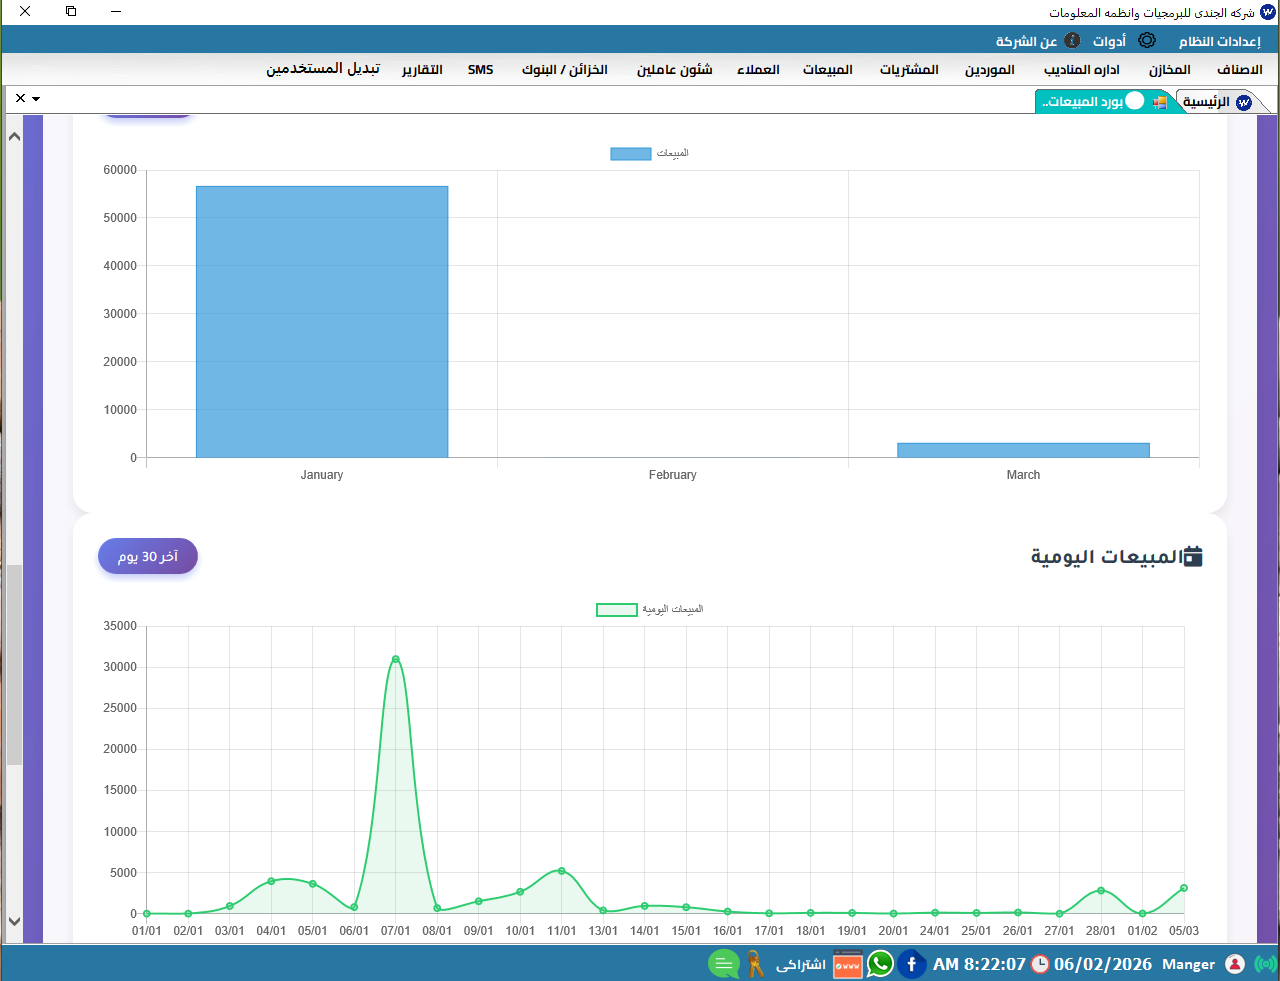Toggle المبيعات series in bar chart legend
The width and height of the screenshot is (1280, 981).
pos(631,153)
